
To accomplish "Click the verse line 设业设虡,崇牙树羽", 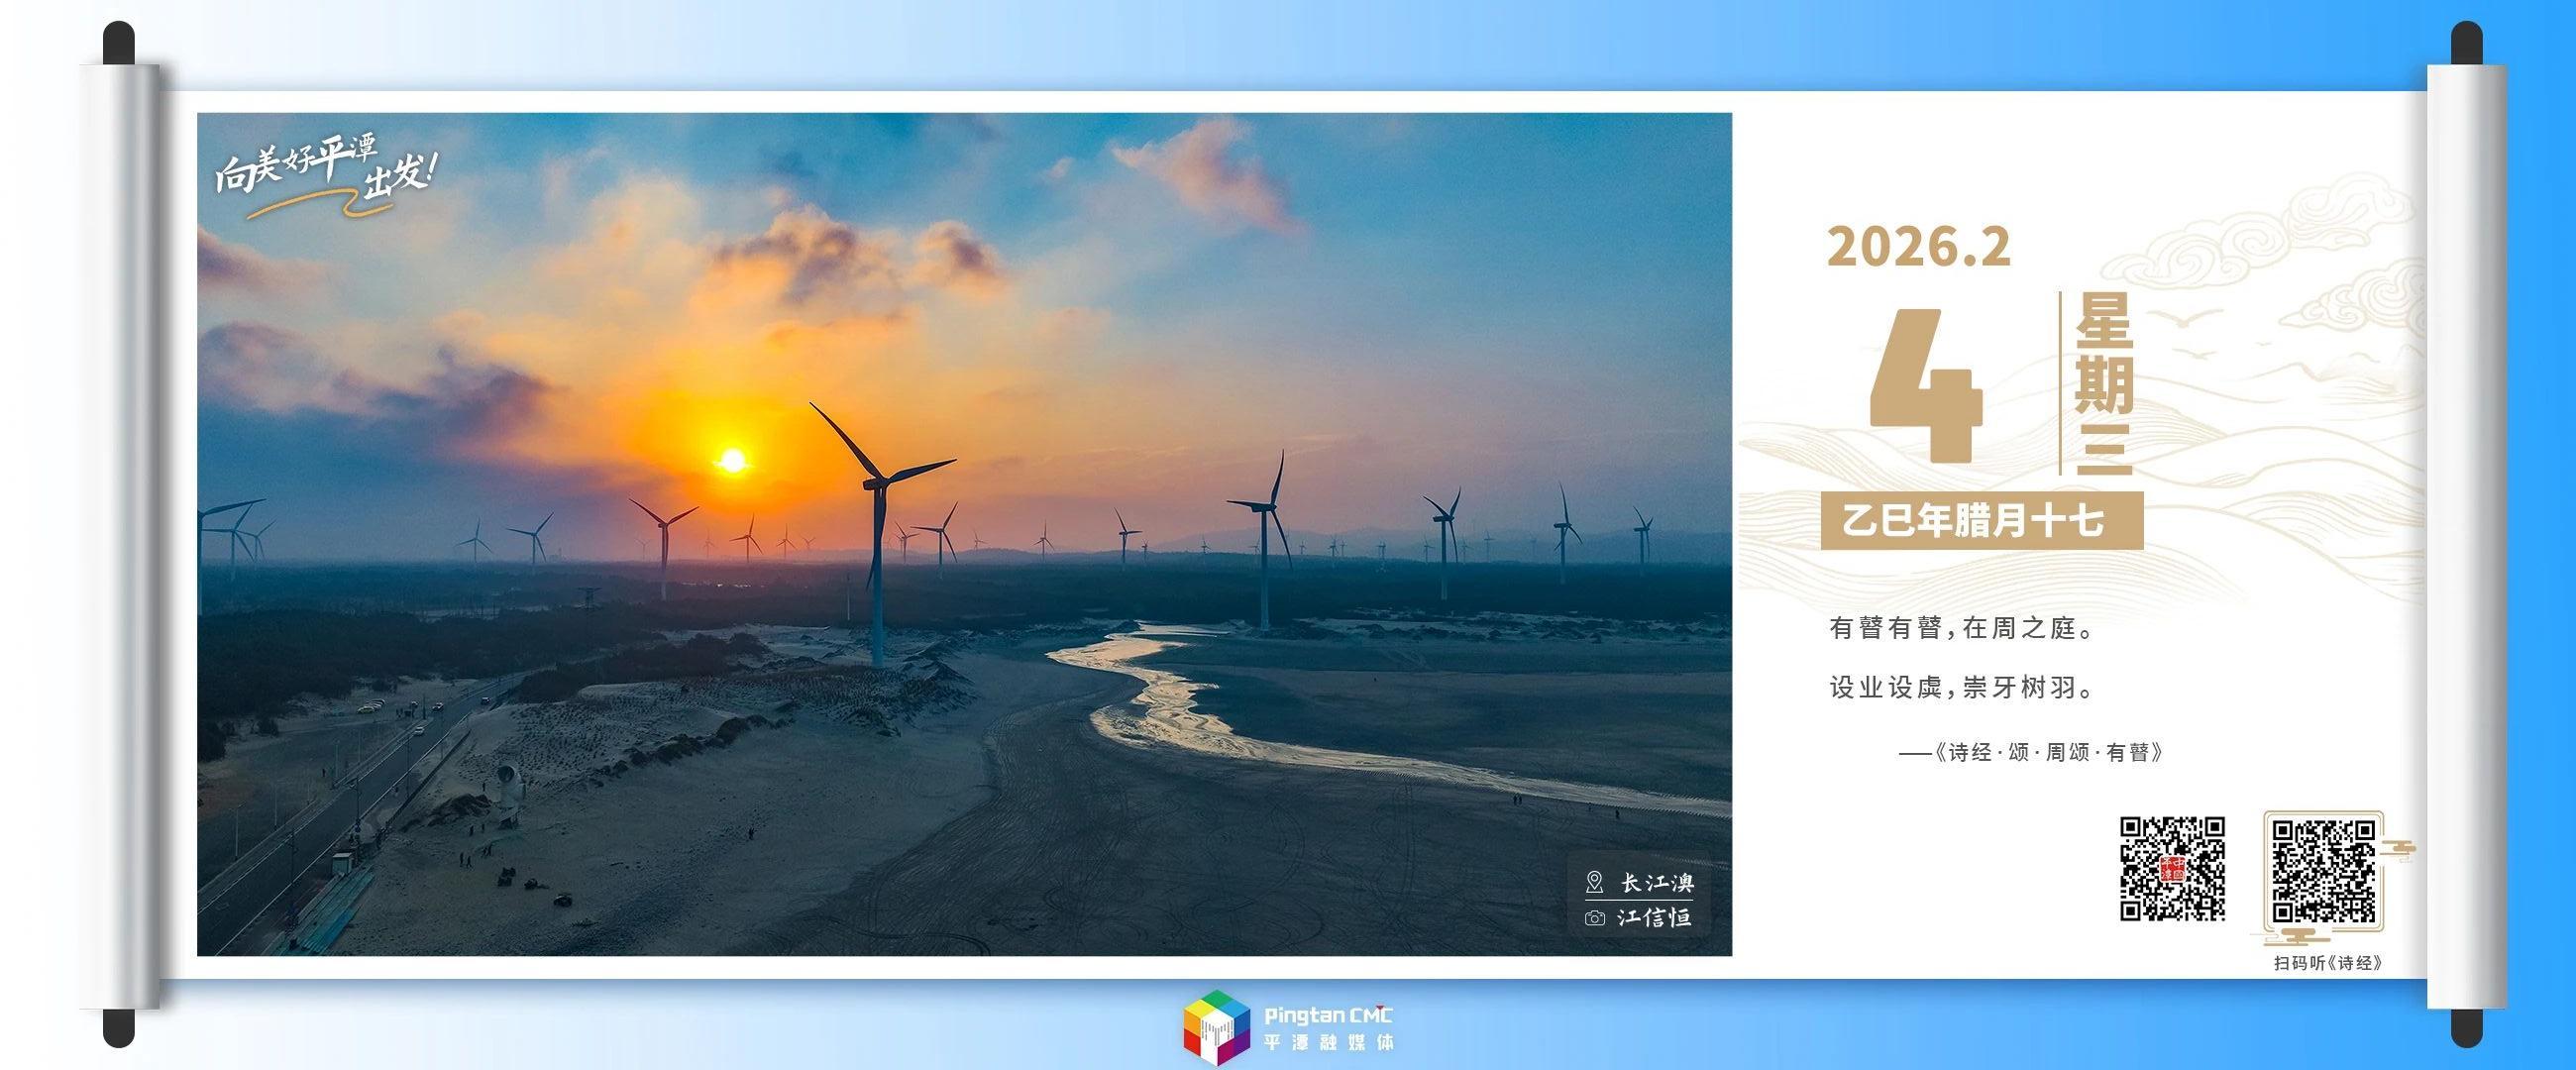I will 1960,688.
